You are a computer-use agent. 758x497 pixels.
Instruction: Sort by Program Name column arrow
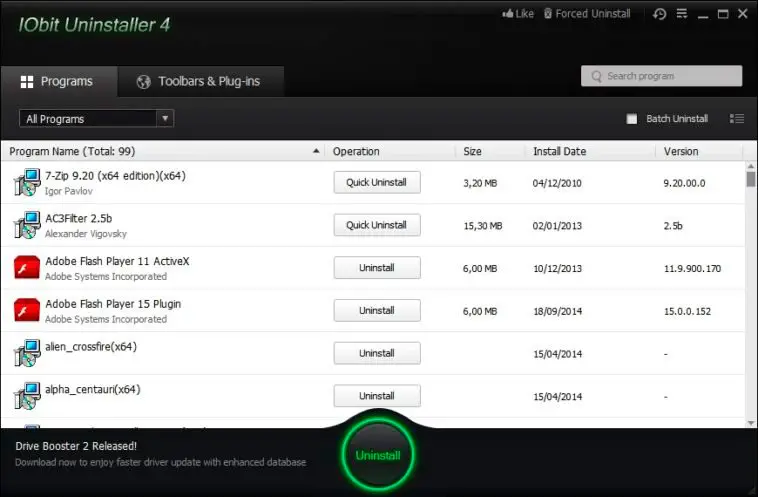coord(316,151)
